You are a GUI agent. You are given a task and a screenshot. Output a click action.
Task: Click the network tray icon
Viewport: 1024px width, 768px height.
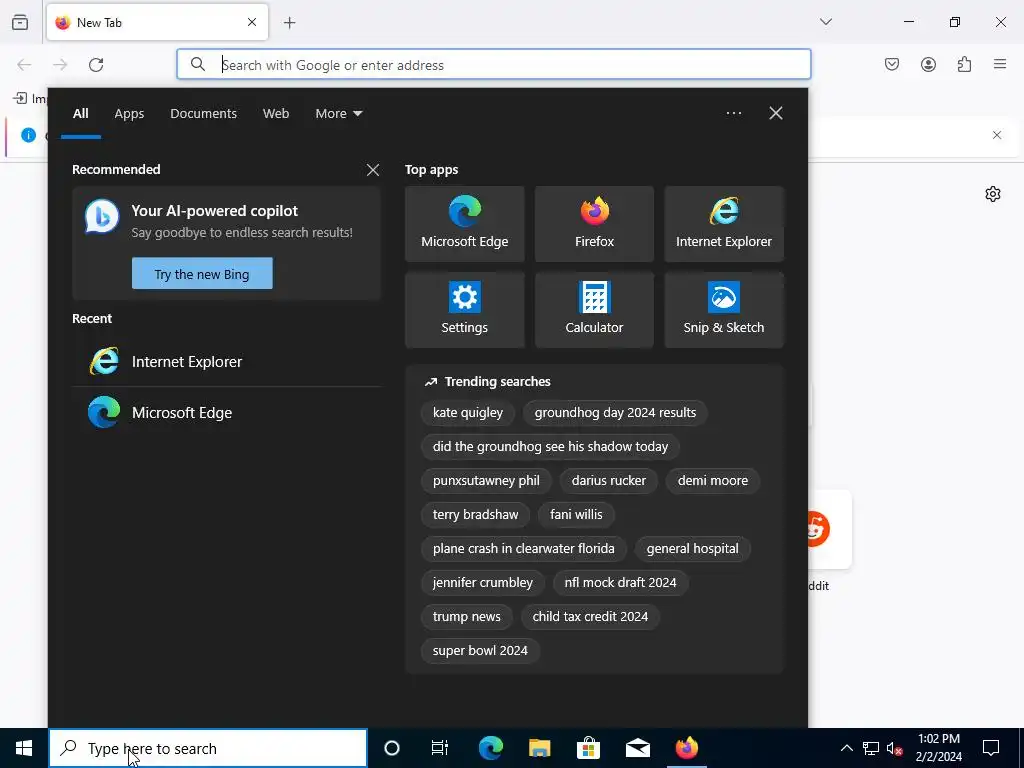click(871, 748)
